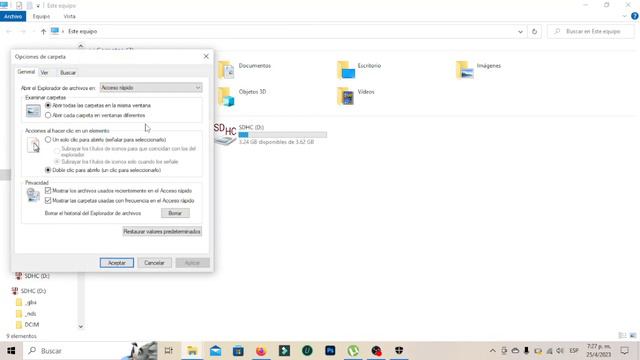
Task: Confirm the dialog with Aceptar
Action: 117,263
